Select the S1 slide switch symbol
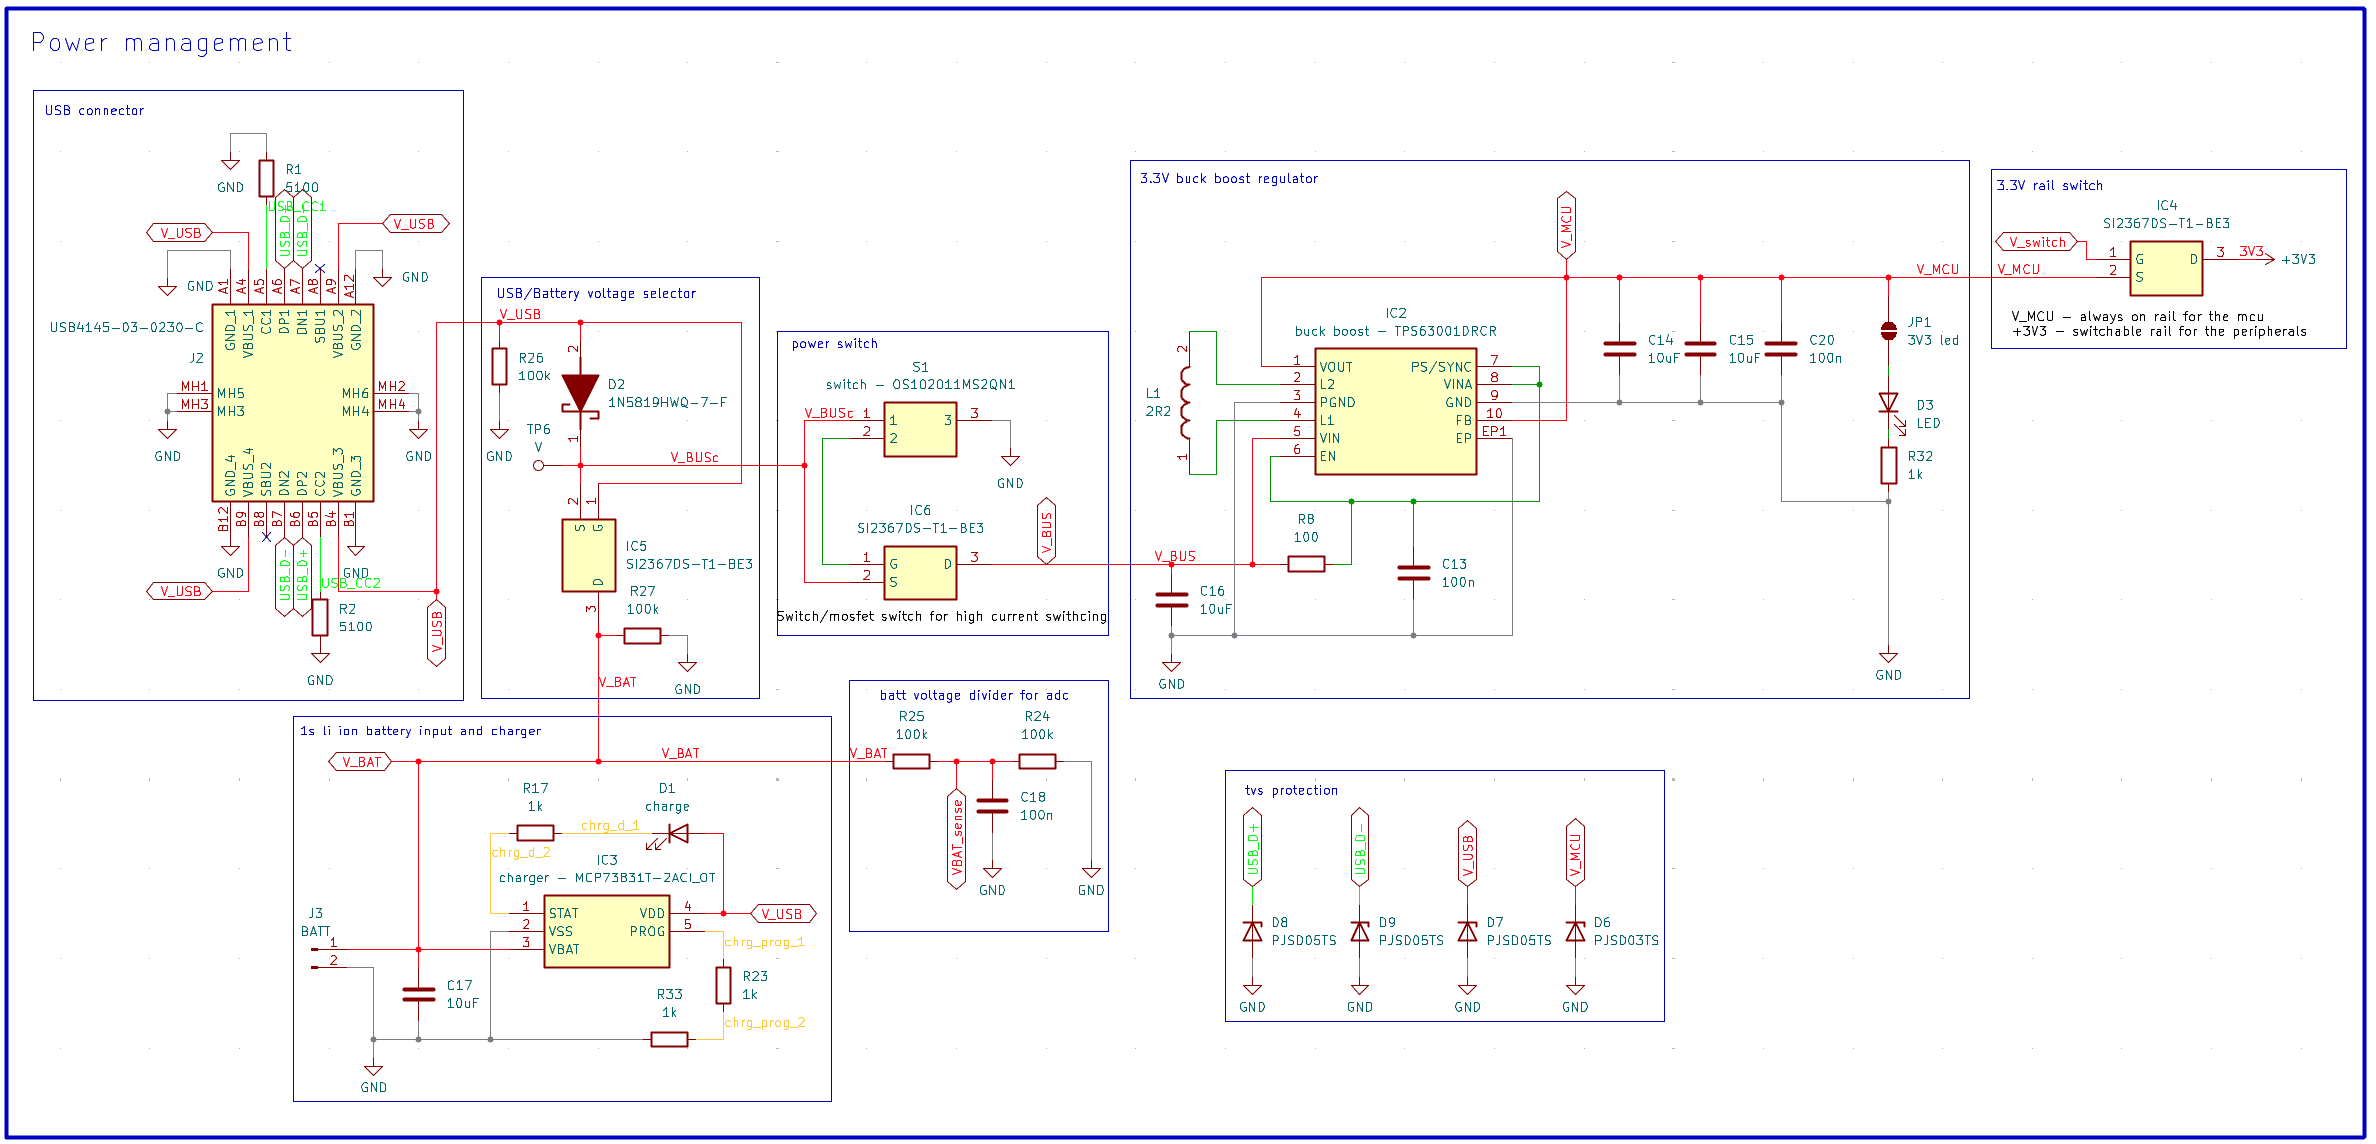This screenshot has width=2376, height=1144. [x=920, y=429]
